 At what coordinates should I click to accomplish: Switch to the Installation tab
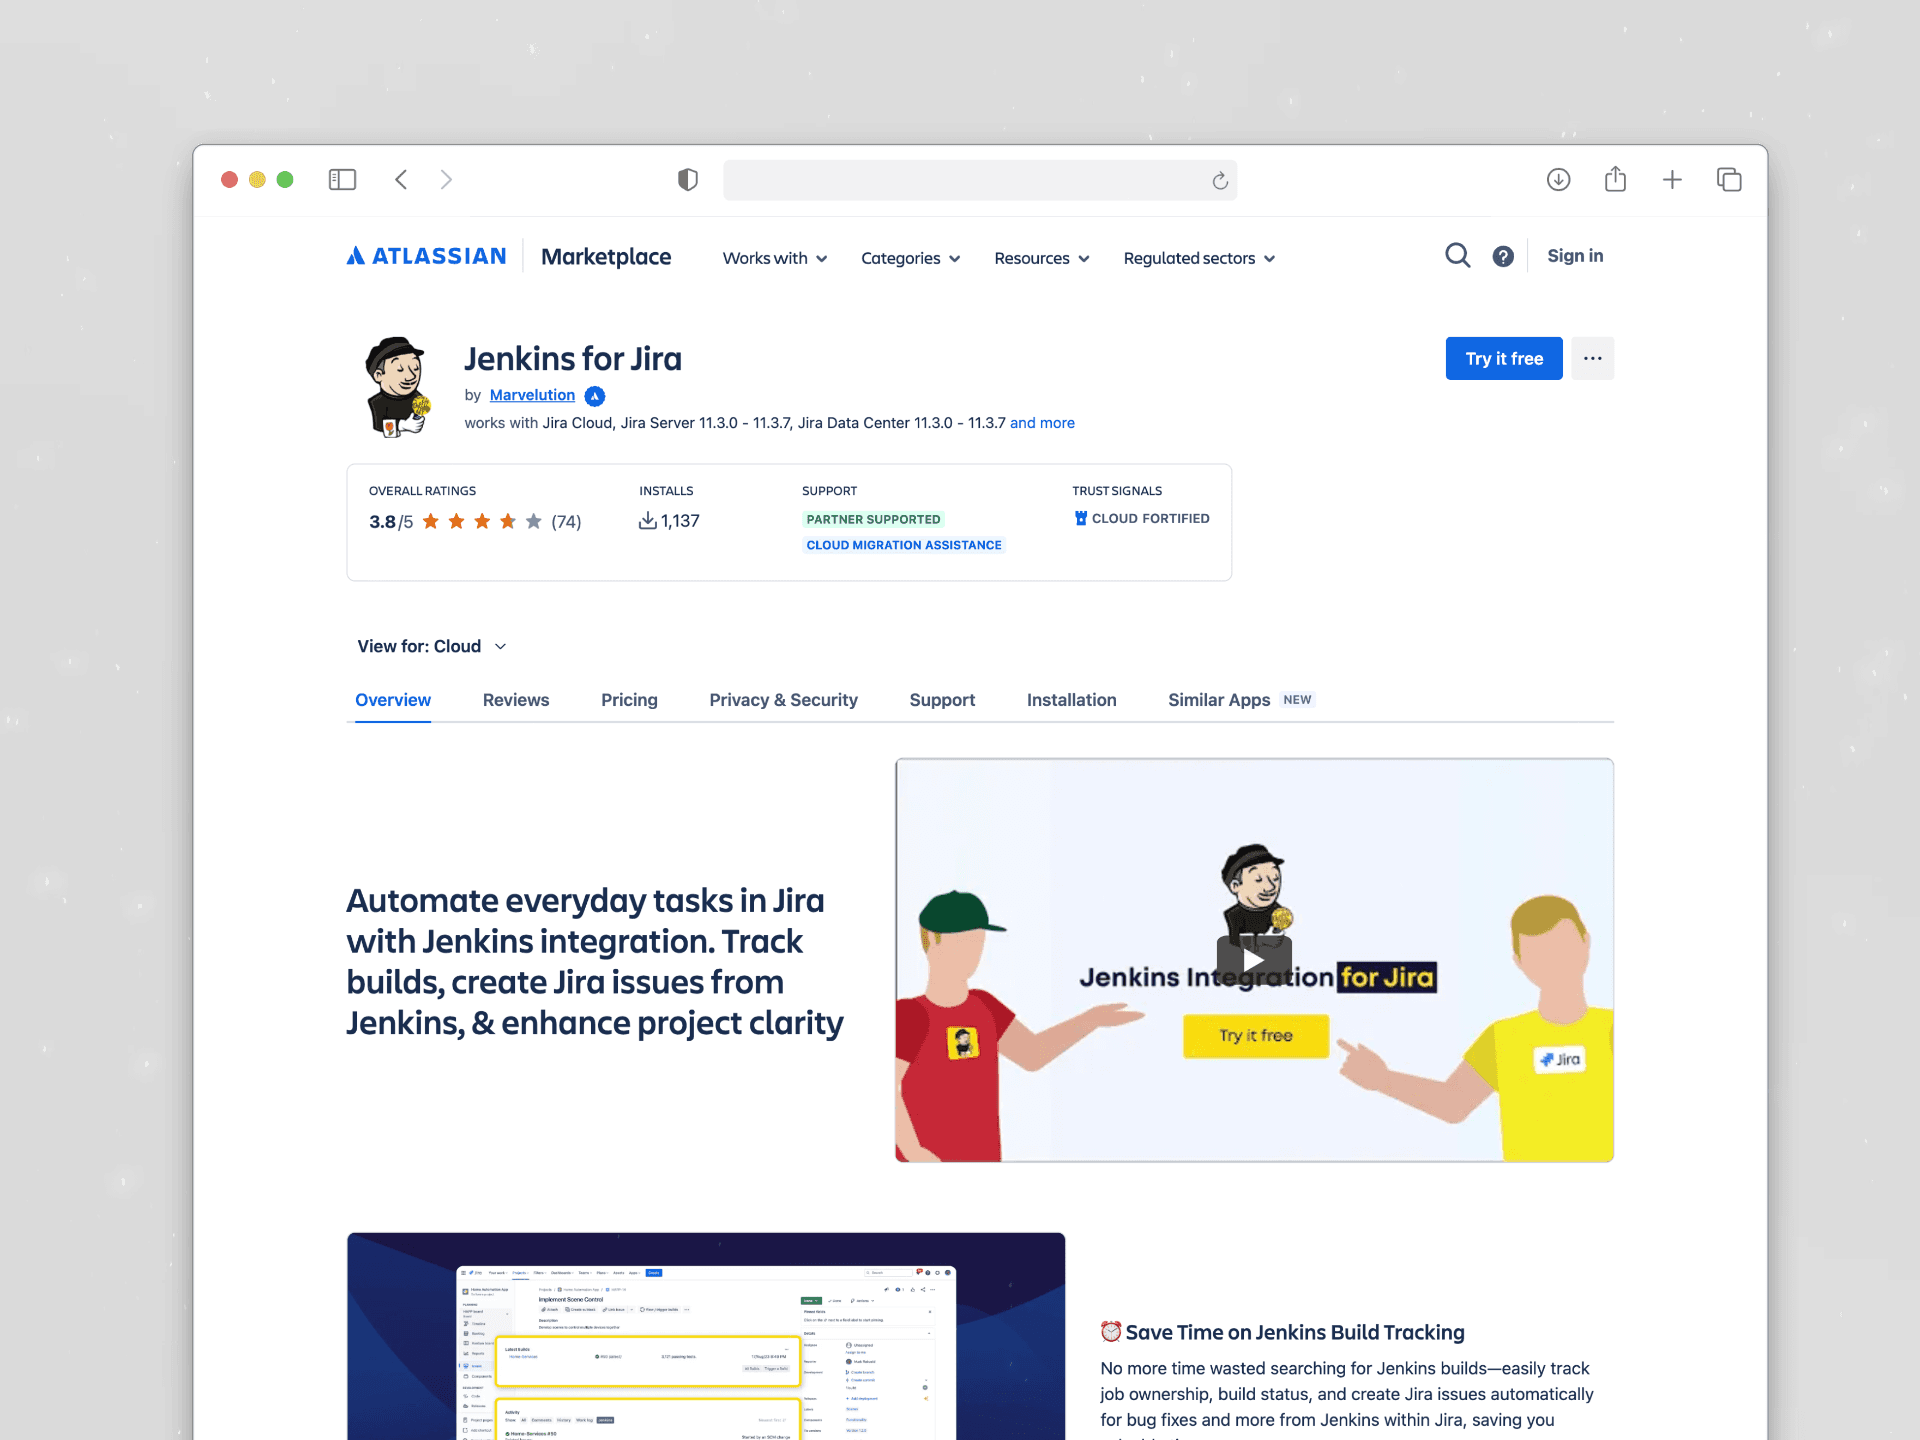(1071, 700)
